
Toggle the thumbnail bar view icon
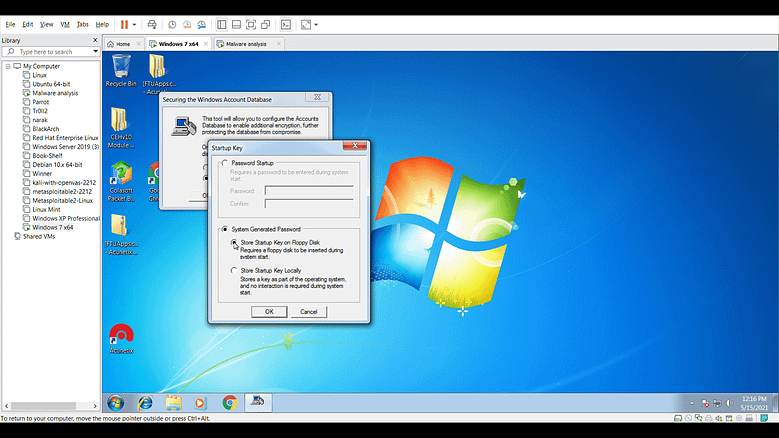[236, 24]
